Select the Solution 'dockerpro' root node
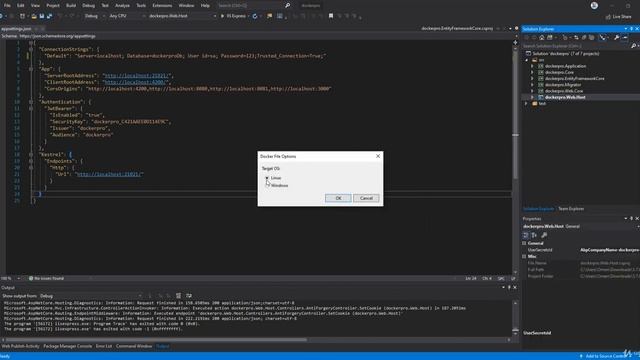Viewport: 640px width, 360px height. [x=566, y=53]
